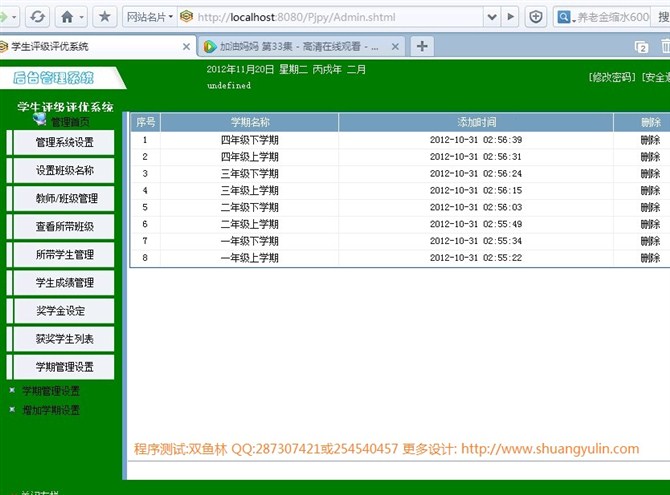Click the time 2012-10-31 02:55:22
670x495 pixels.
tap(476, 258)
